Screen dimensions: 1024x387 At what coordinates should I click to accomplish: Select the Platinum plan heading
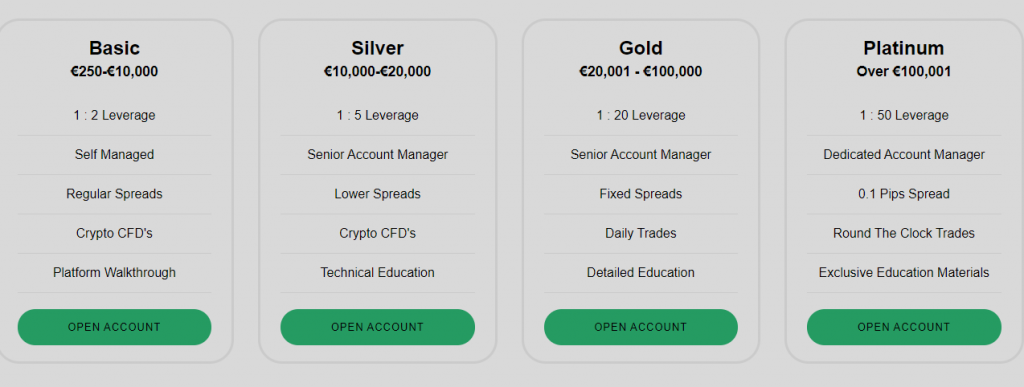coord(904,48)
